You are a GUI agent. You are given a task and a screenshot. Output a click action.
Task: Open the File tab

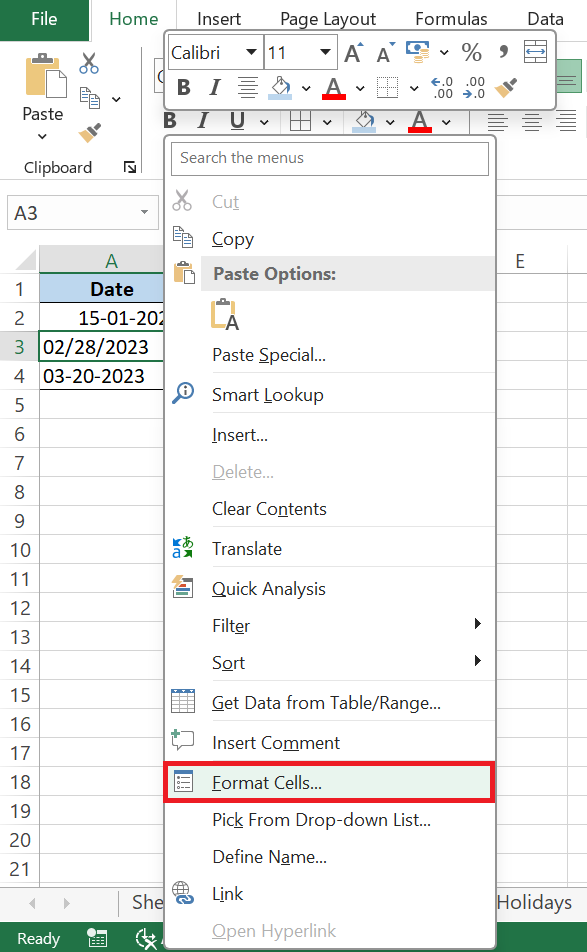point(44,19)
